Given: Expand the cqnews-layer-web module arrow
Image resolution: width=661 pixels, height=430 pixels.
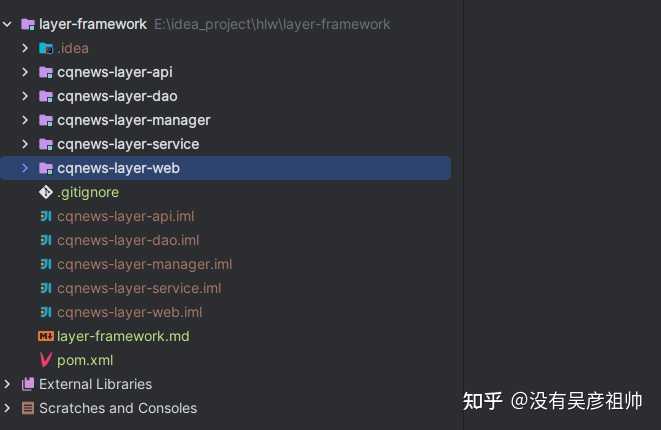Looking at the screenshot, I should 25,168.
